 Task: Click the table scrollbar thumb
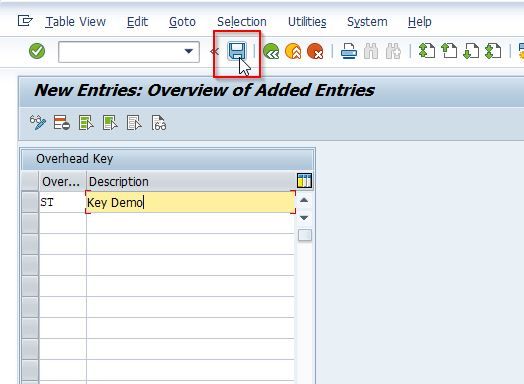(305, 235)
